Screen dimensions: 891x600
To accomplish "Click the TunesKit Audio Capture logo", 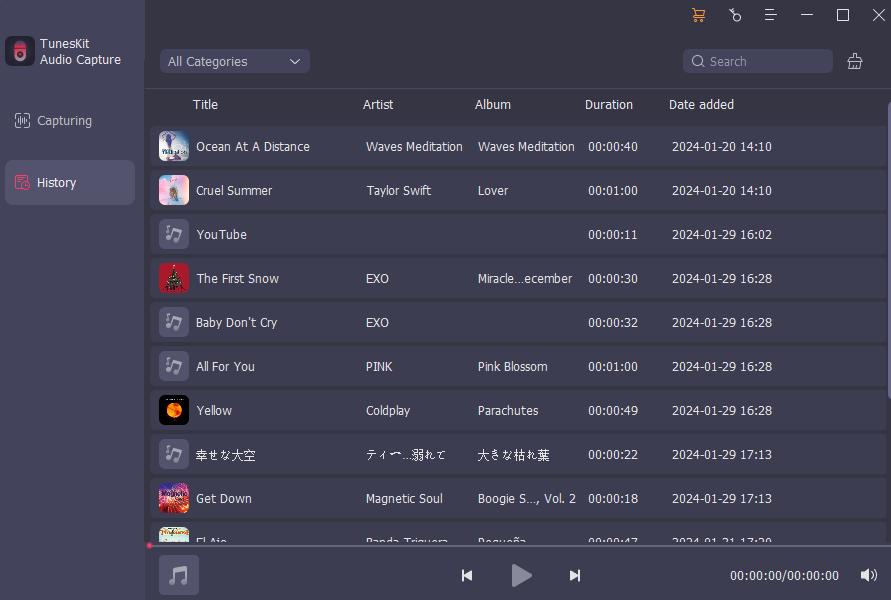I will (20, 52).
